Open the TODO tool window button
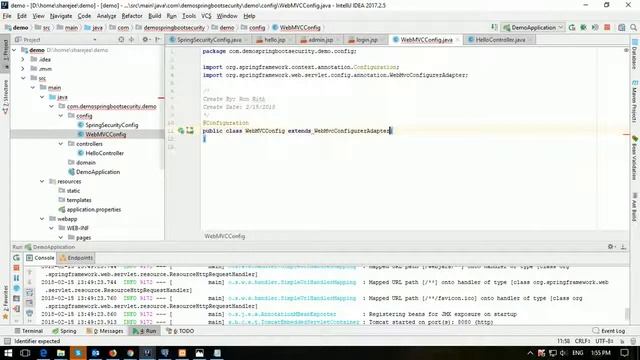Screen dimensions: 640x360 [x=180, y=331]
